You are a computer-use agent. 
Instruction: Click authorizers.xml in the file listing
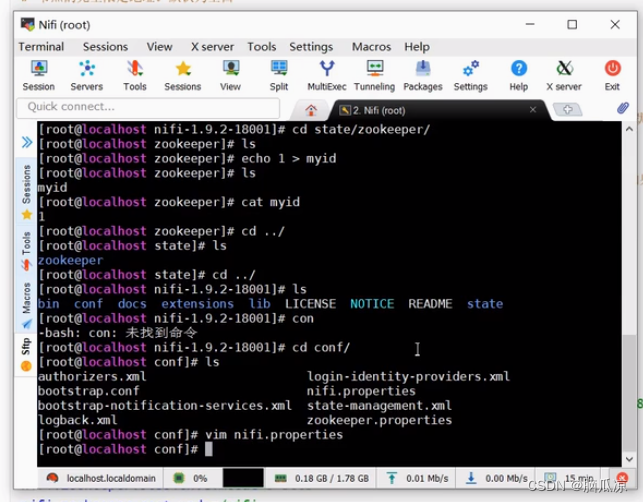(92, 376)
